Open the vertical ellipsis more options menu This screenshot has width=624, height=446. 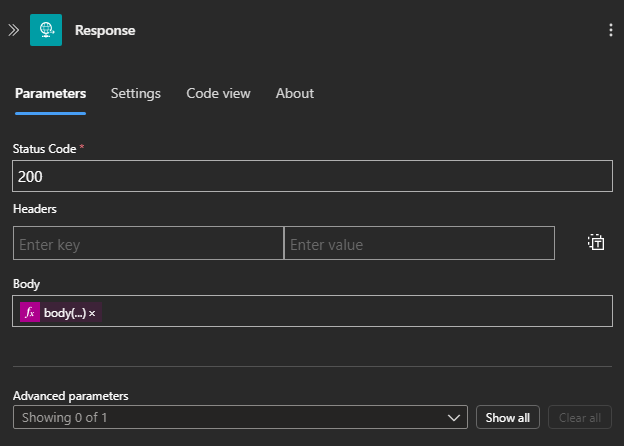click(610, 30)
